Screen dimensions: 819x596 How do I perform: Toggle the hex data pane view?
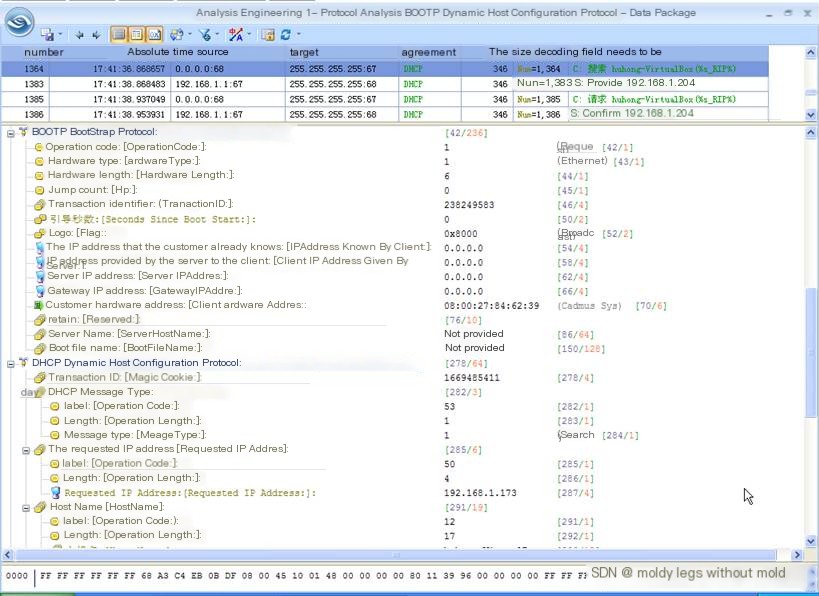point(155,34)
